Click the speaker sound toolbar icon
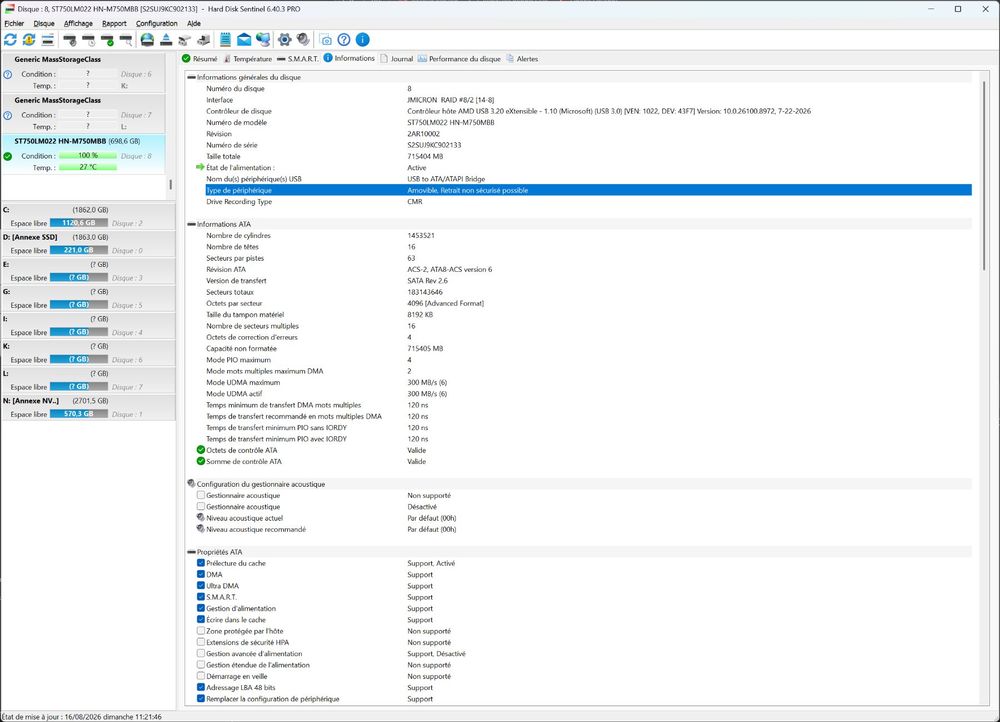Screen dimensions: 1000x722 [303, 40]
